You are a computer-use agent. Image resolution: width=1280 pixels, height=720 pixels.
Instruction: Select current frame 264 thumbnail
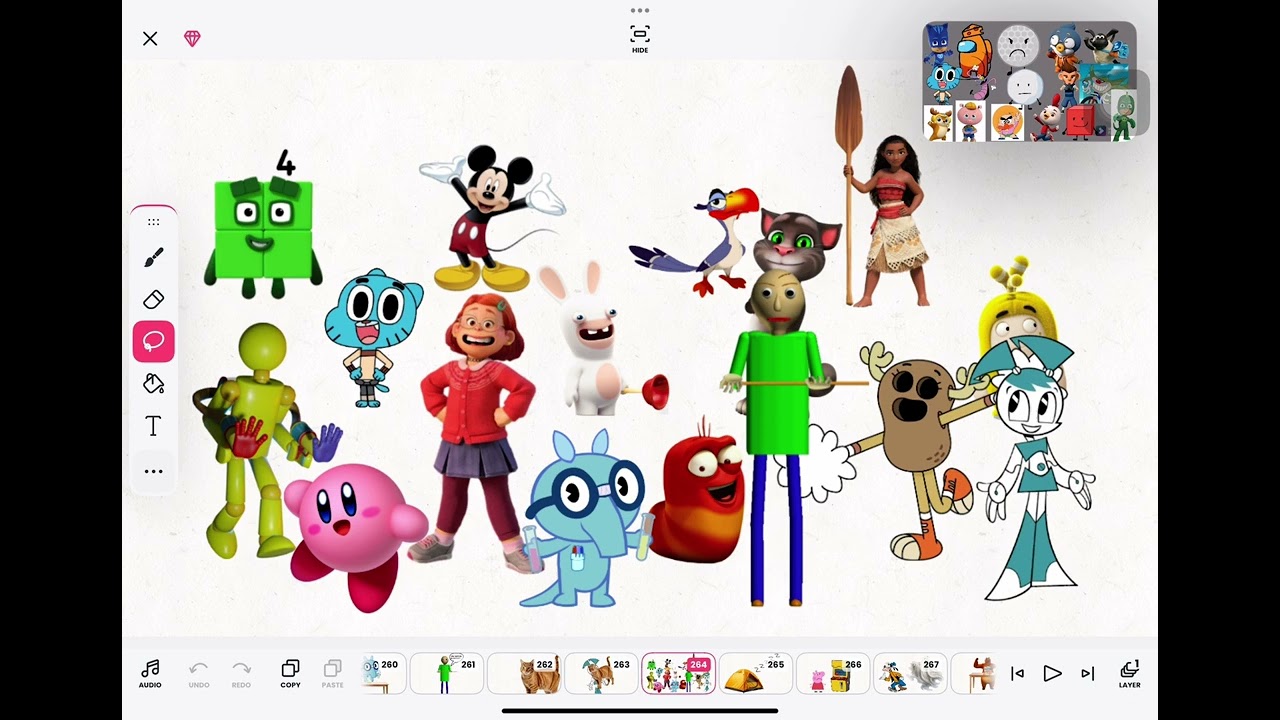(678, 674)
